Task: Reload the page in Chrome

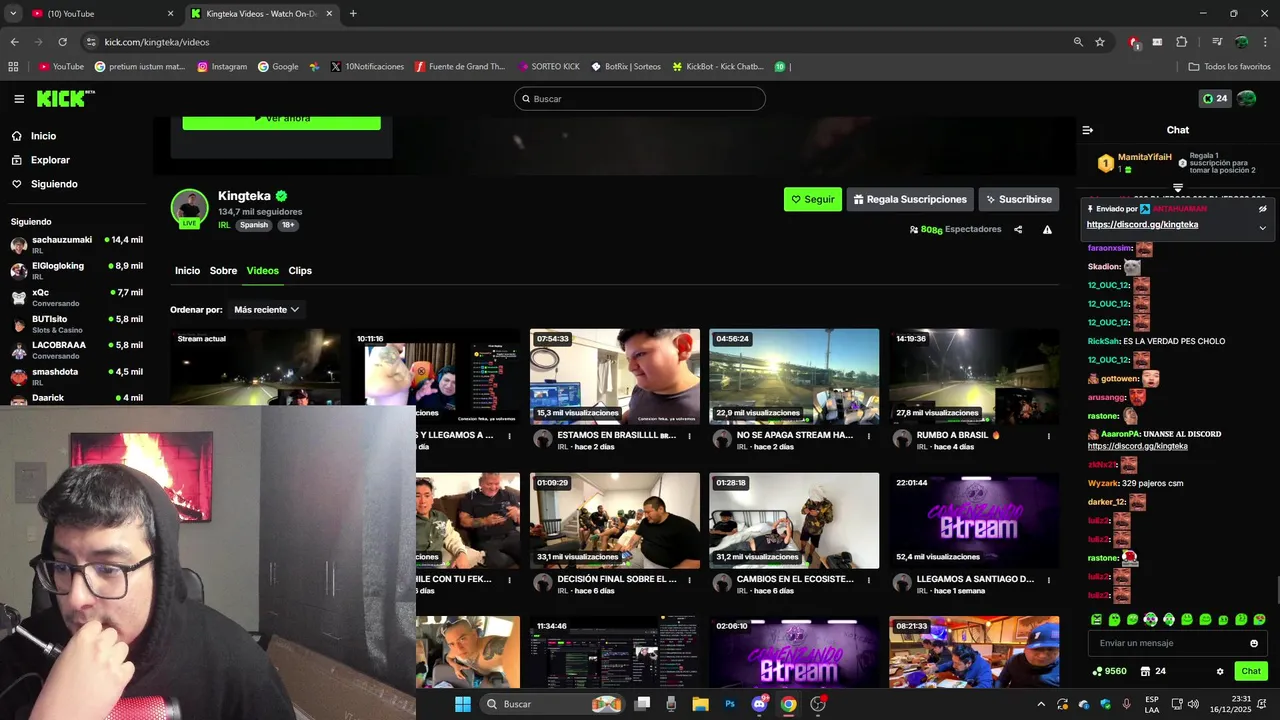Action: pos(62,42)
